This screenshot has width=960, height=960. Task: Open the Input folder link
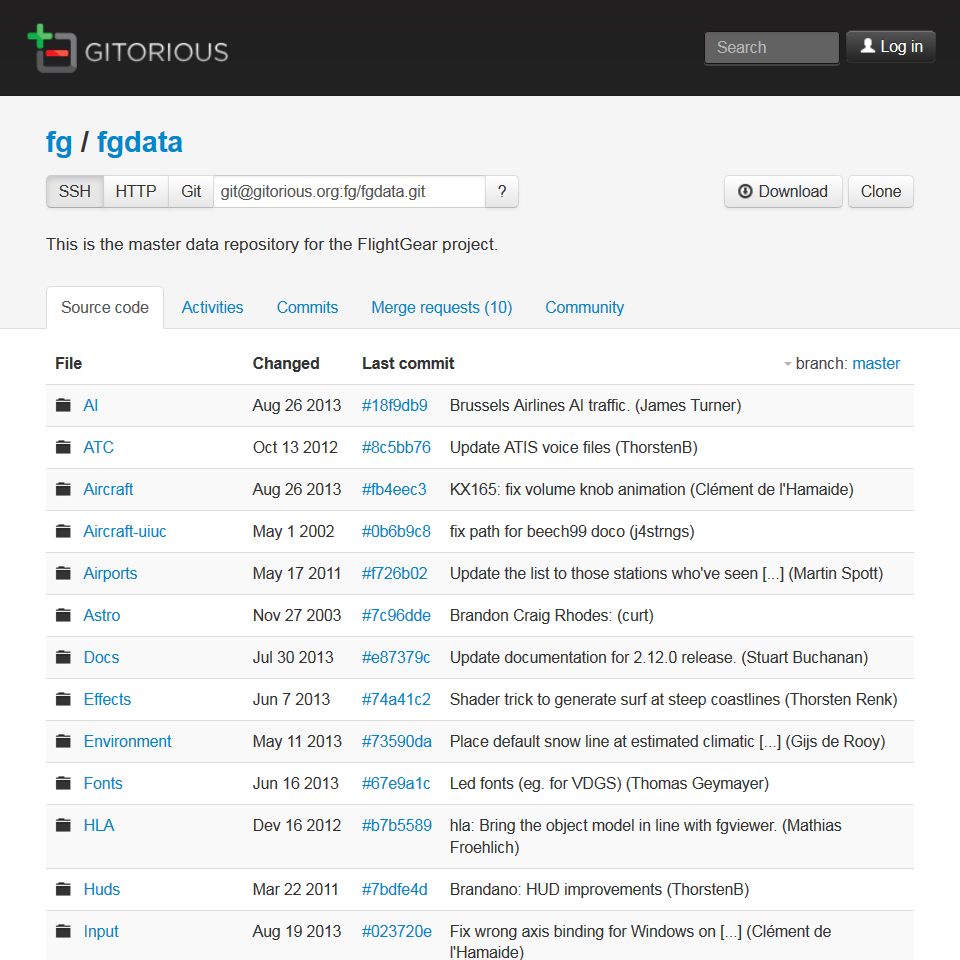[x=101, y=931]
